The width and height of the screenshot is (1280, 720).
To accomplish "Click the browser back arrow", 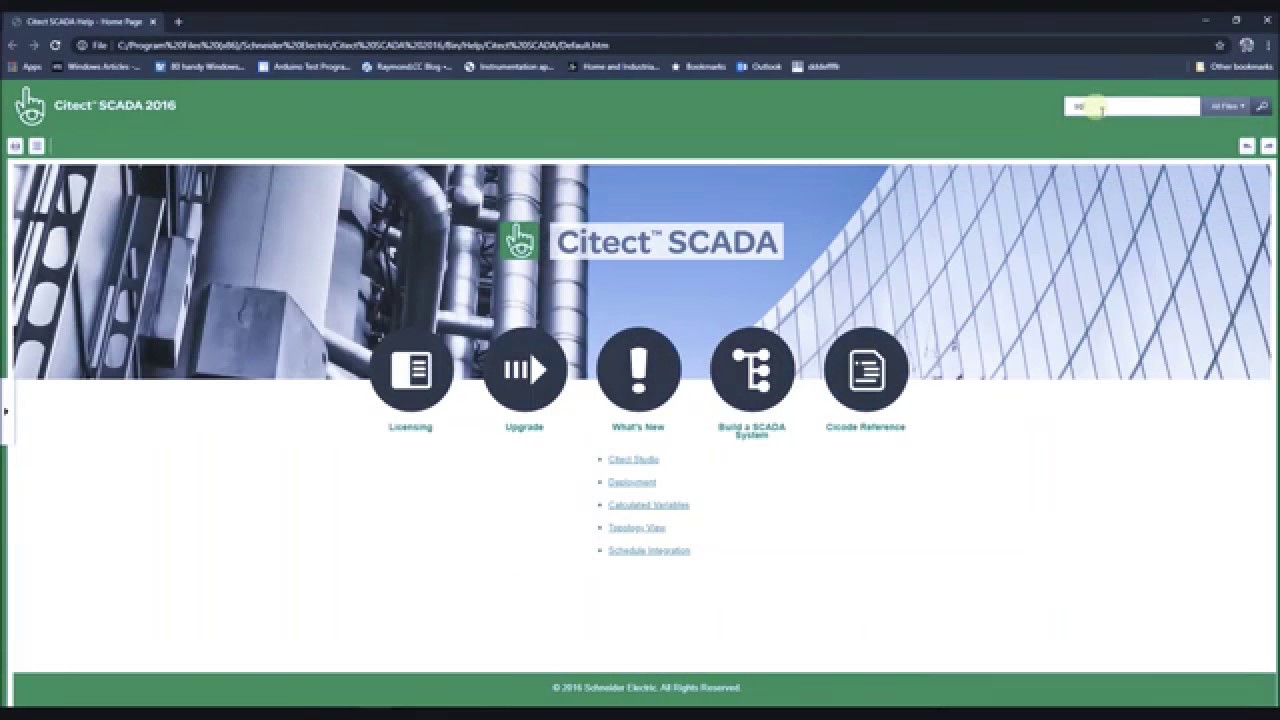I will pos(12,45).
